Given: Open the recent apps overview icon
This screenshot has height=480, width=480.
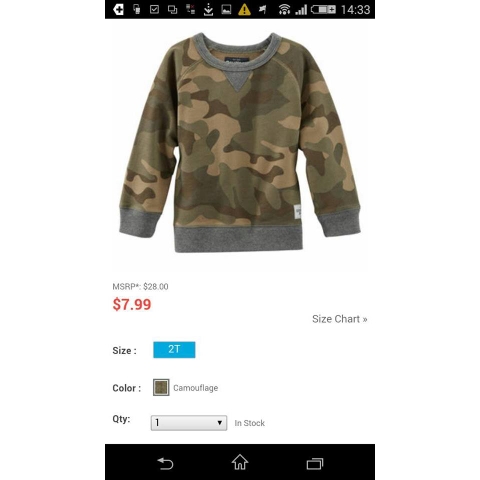Looking at the screenshot, I should coord(315,464).
